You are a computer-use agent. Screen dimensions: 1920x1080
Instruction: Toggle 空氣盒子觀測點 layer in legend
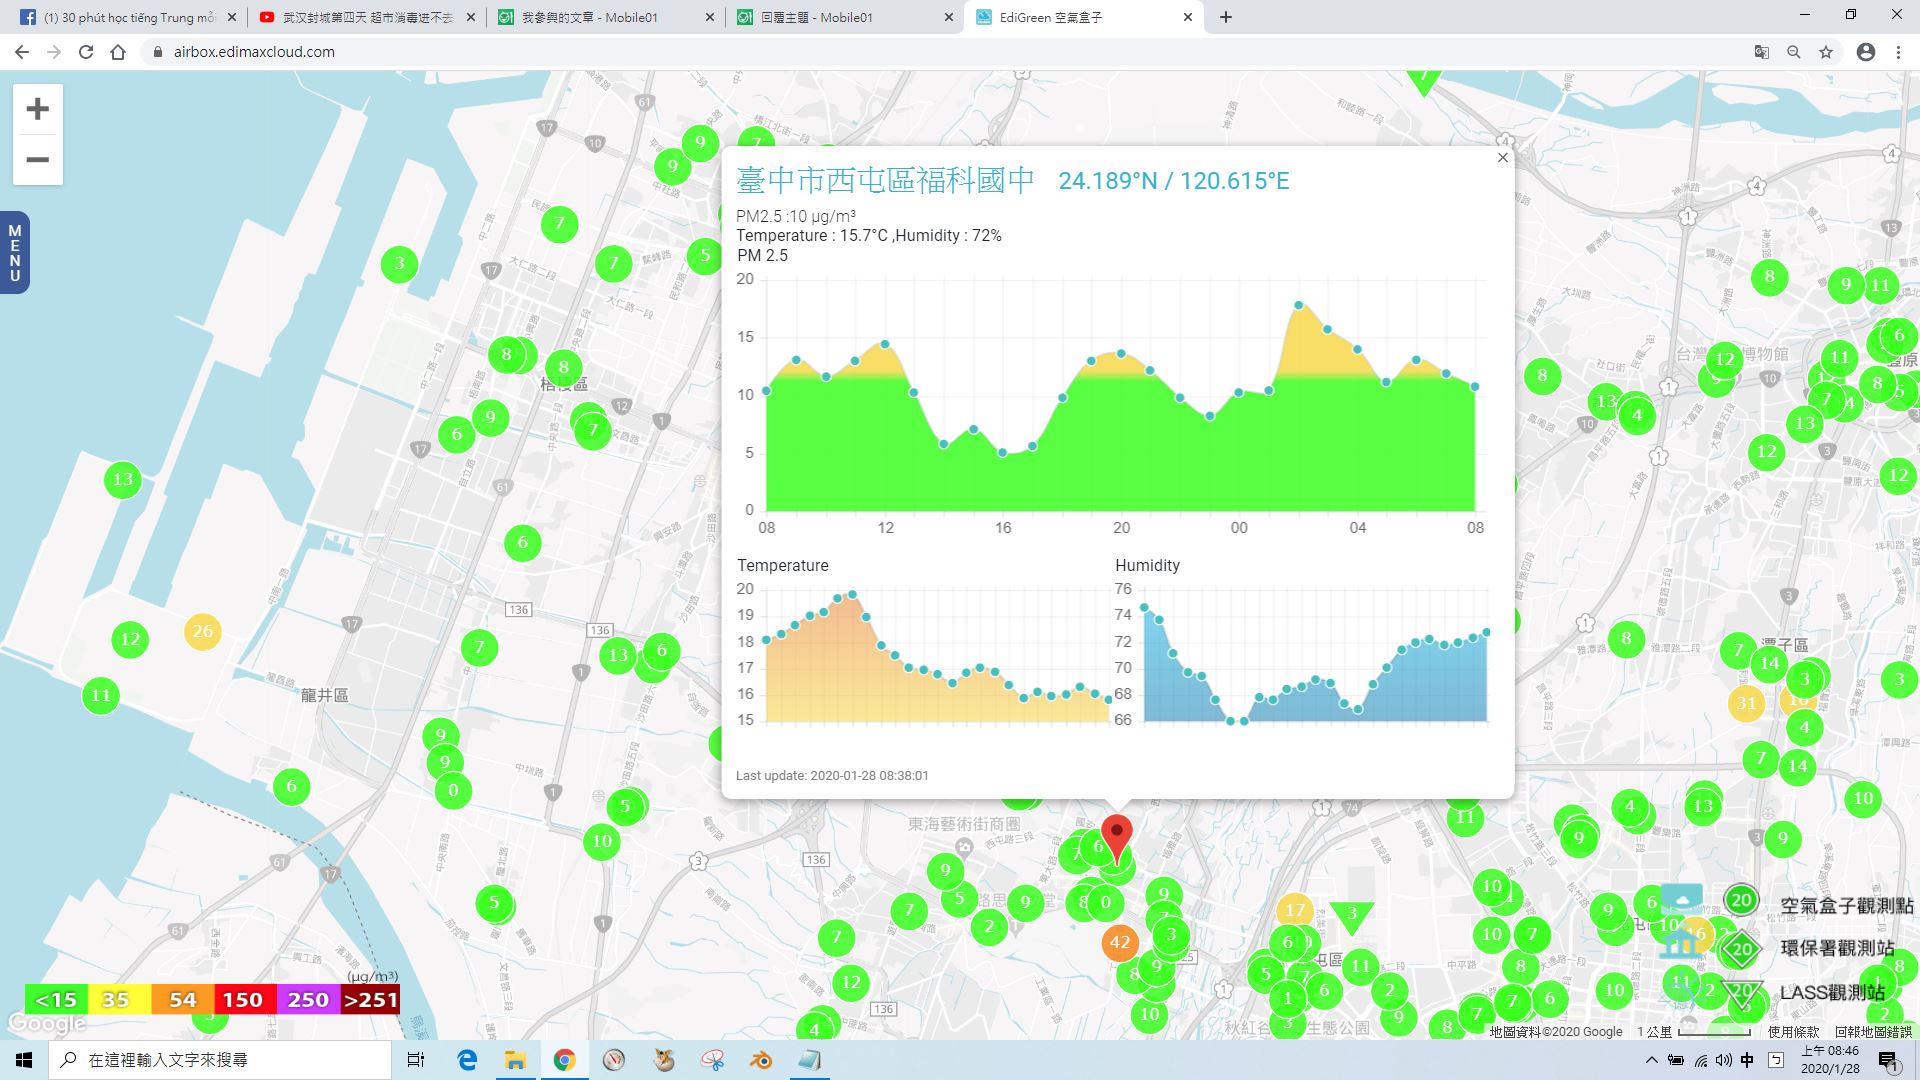pos(1818,903)
